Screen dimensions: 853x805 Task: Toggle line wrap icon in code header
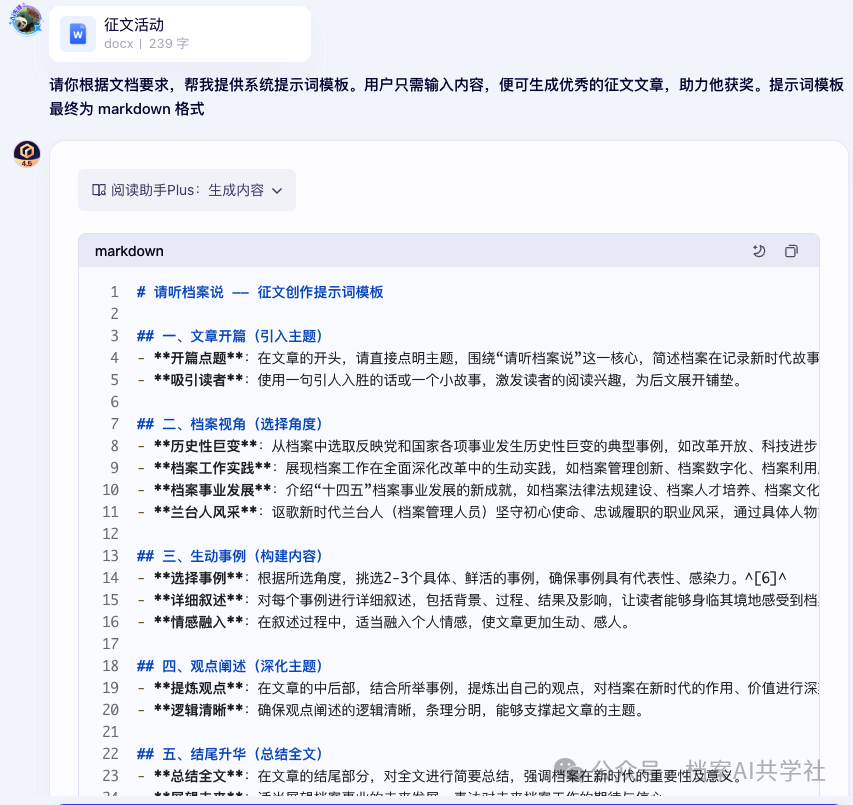coord(758,251)
